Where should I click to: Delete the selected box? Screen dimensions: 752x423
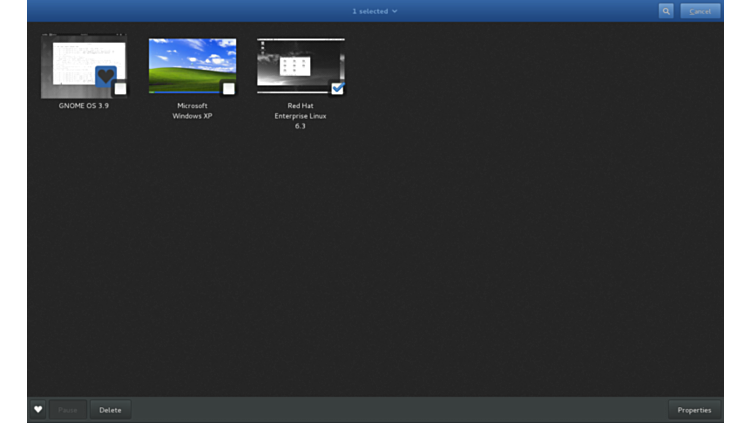click(110, 410)
